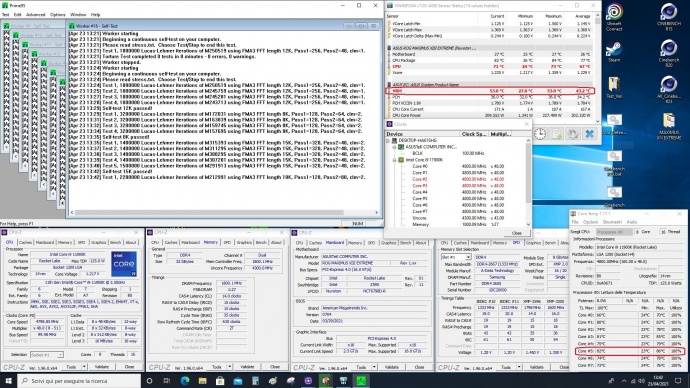Viewport: 690px width, 388px height.
Task: Open the Strumenti menu in Core Temp
Action: click(612, 222)
